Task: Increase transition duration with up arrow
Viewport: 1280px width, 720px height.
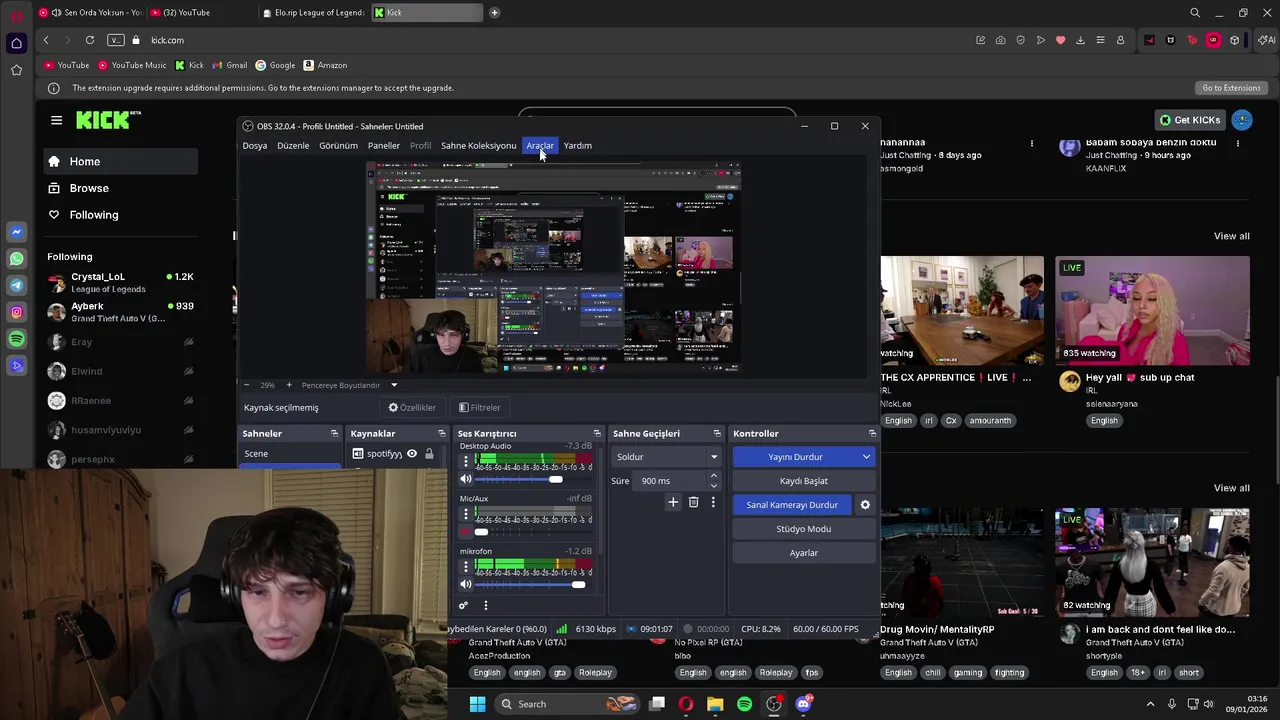Action: tap(713, 477)
